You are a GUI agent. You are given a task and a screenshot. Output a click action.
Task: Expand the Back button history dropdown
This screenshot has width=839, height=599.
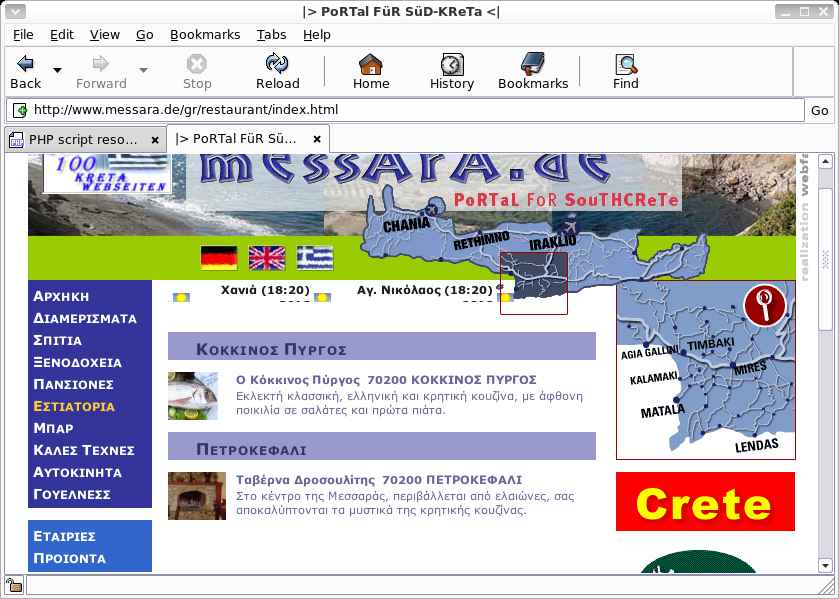point(57,71)
